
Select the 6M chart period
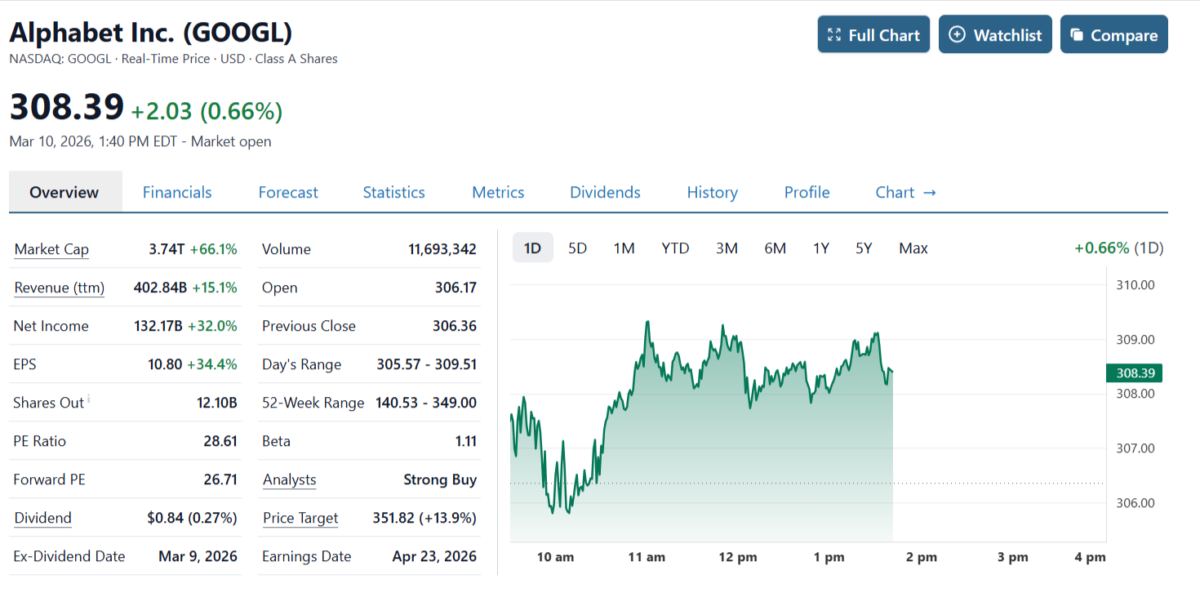[x=775, y=247]
